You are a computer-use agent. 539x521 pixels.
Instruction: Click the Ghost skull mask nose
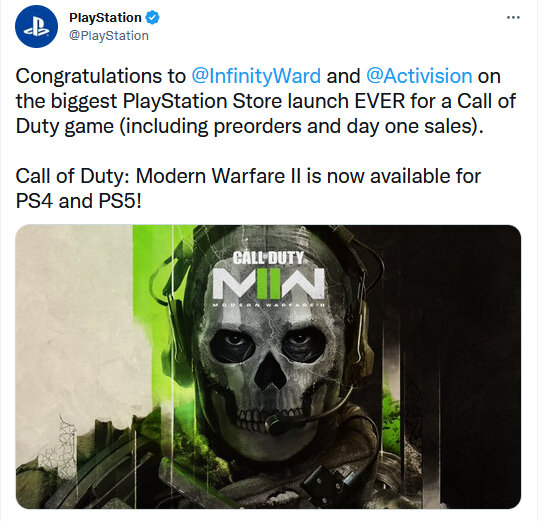tap(270, 371)
